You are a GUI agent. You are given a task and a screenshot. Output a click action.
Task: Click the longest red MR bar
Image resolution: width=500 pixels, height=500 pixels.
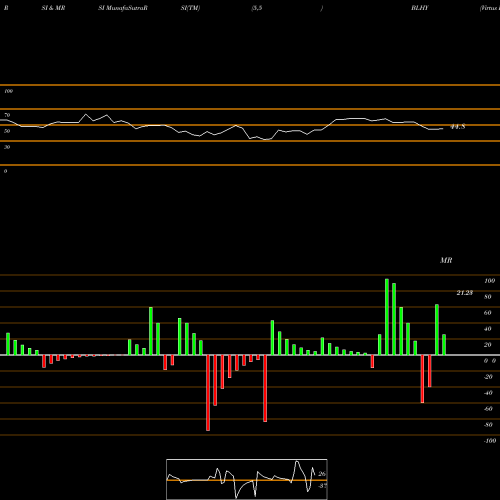(x=208, y=393)
